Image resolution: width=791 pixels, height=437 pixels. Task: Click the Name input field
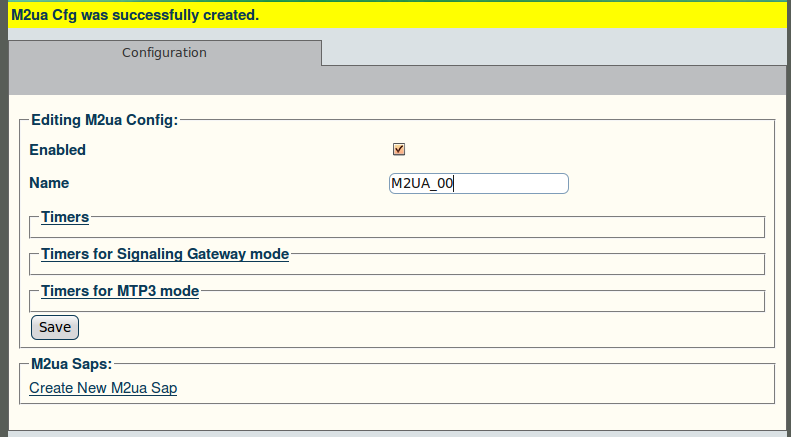(x=479, y=183)
